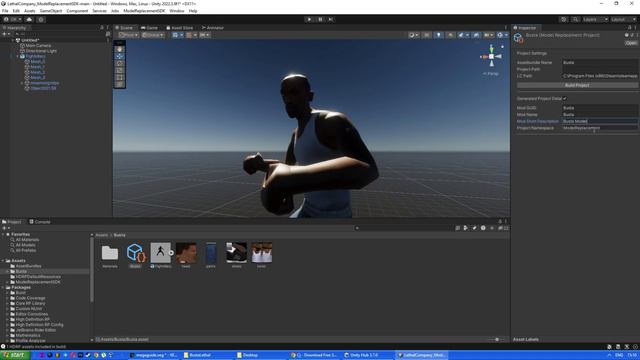Switch to the Console tab

click(40, 222)
